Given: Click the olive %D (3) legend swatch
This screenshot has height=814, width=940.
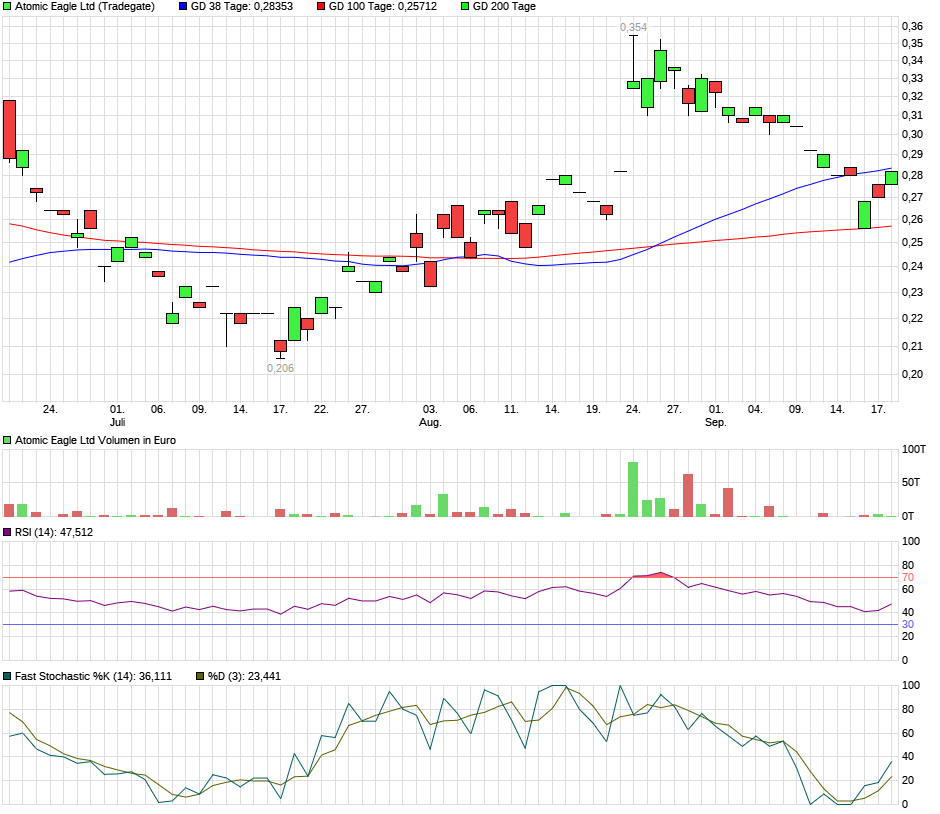Looking at the screenshot, I should pos(200,676).
